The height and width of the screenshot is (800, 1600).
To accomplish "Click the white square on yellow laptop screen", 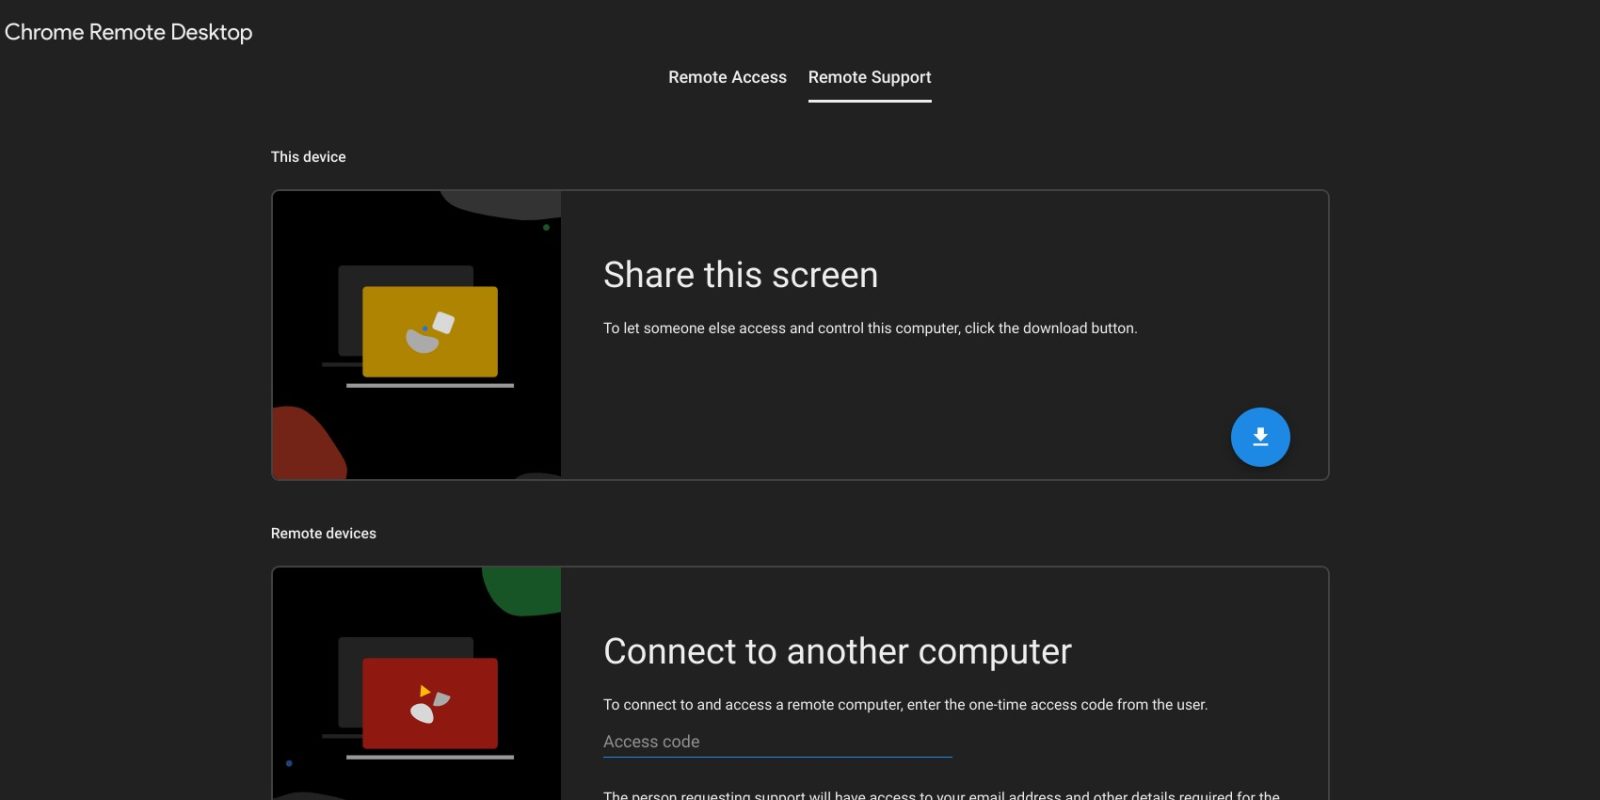I will click(x=444, y=322).
